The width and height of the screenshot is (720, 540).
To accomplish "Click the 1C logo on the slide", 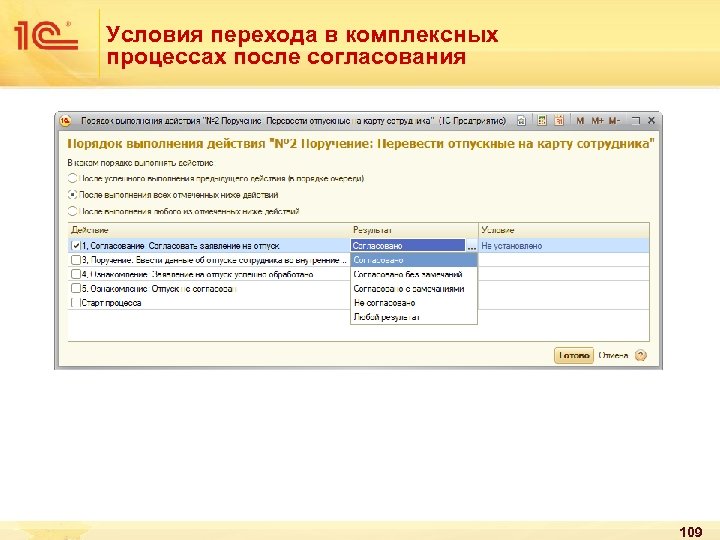I will tap(46, 35).
